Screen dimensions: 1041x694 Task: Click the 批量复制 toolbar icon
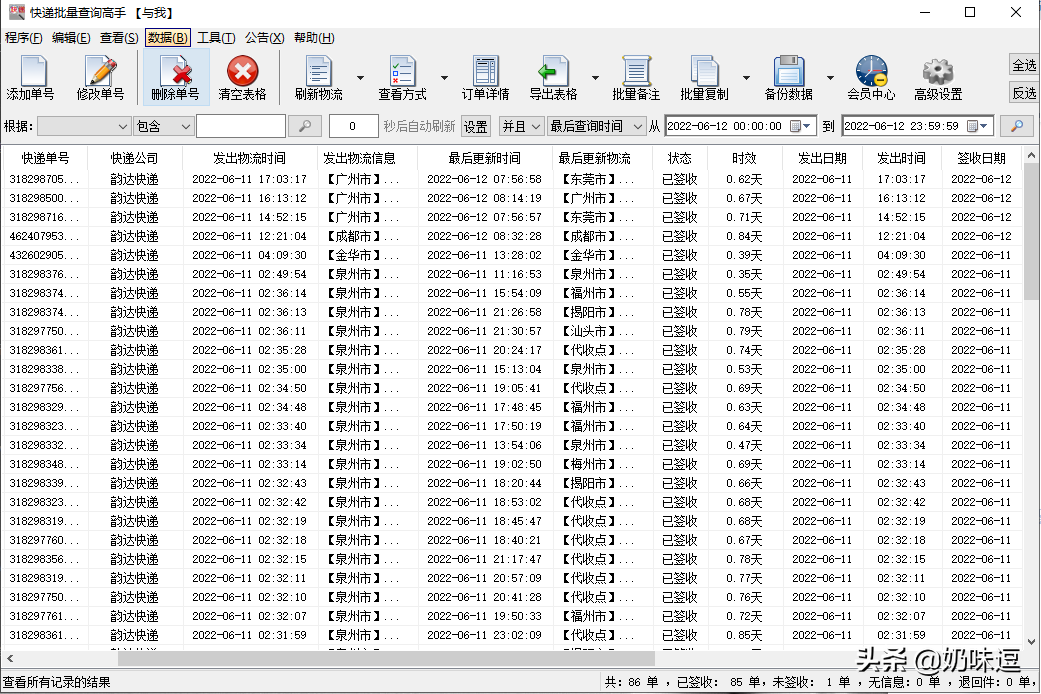click(704, 78)
